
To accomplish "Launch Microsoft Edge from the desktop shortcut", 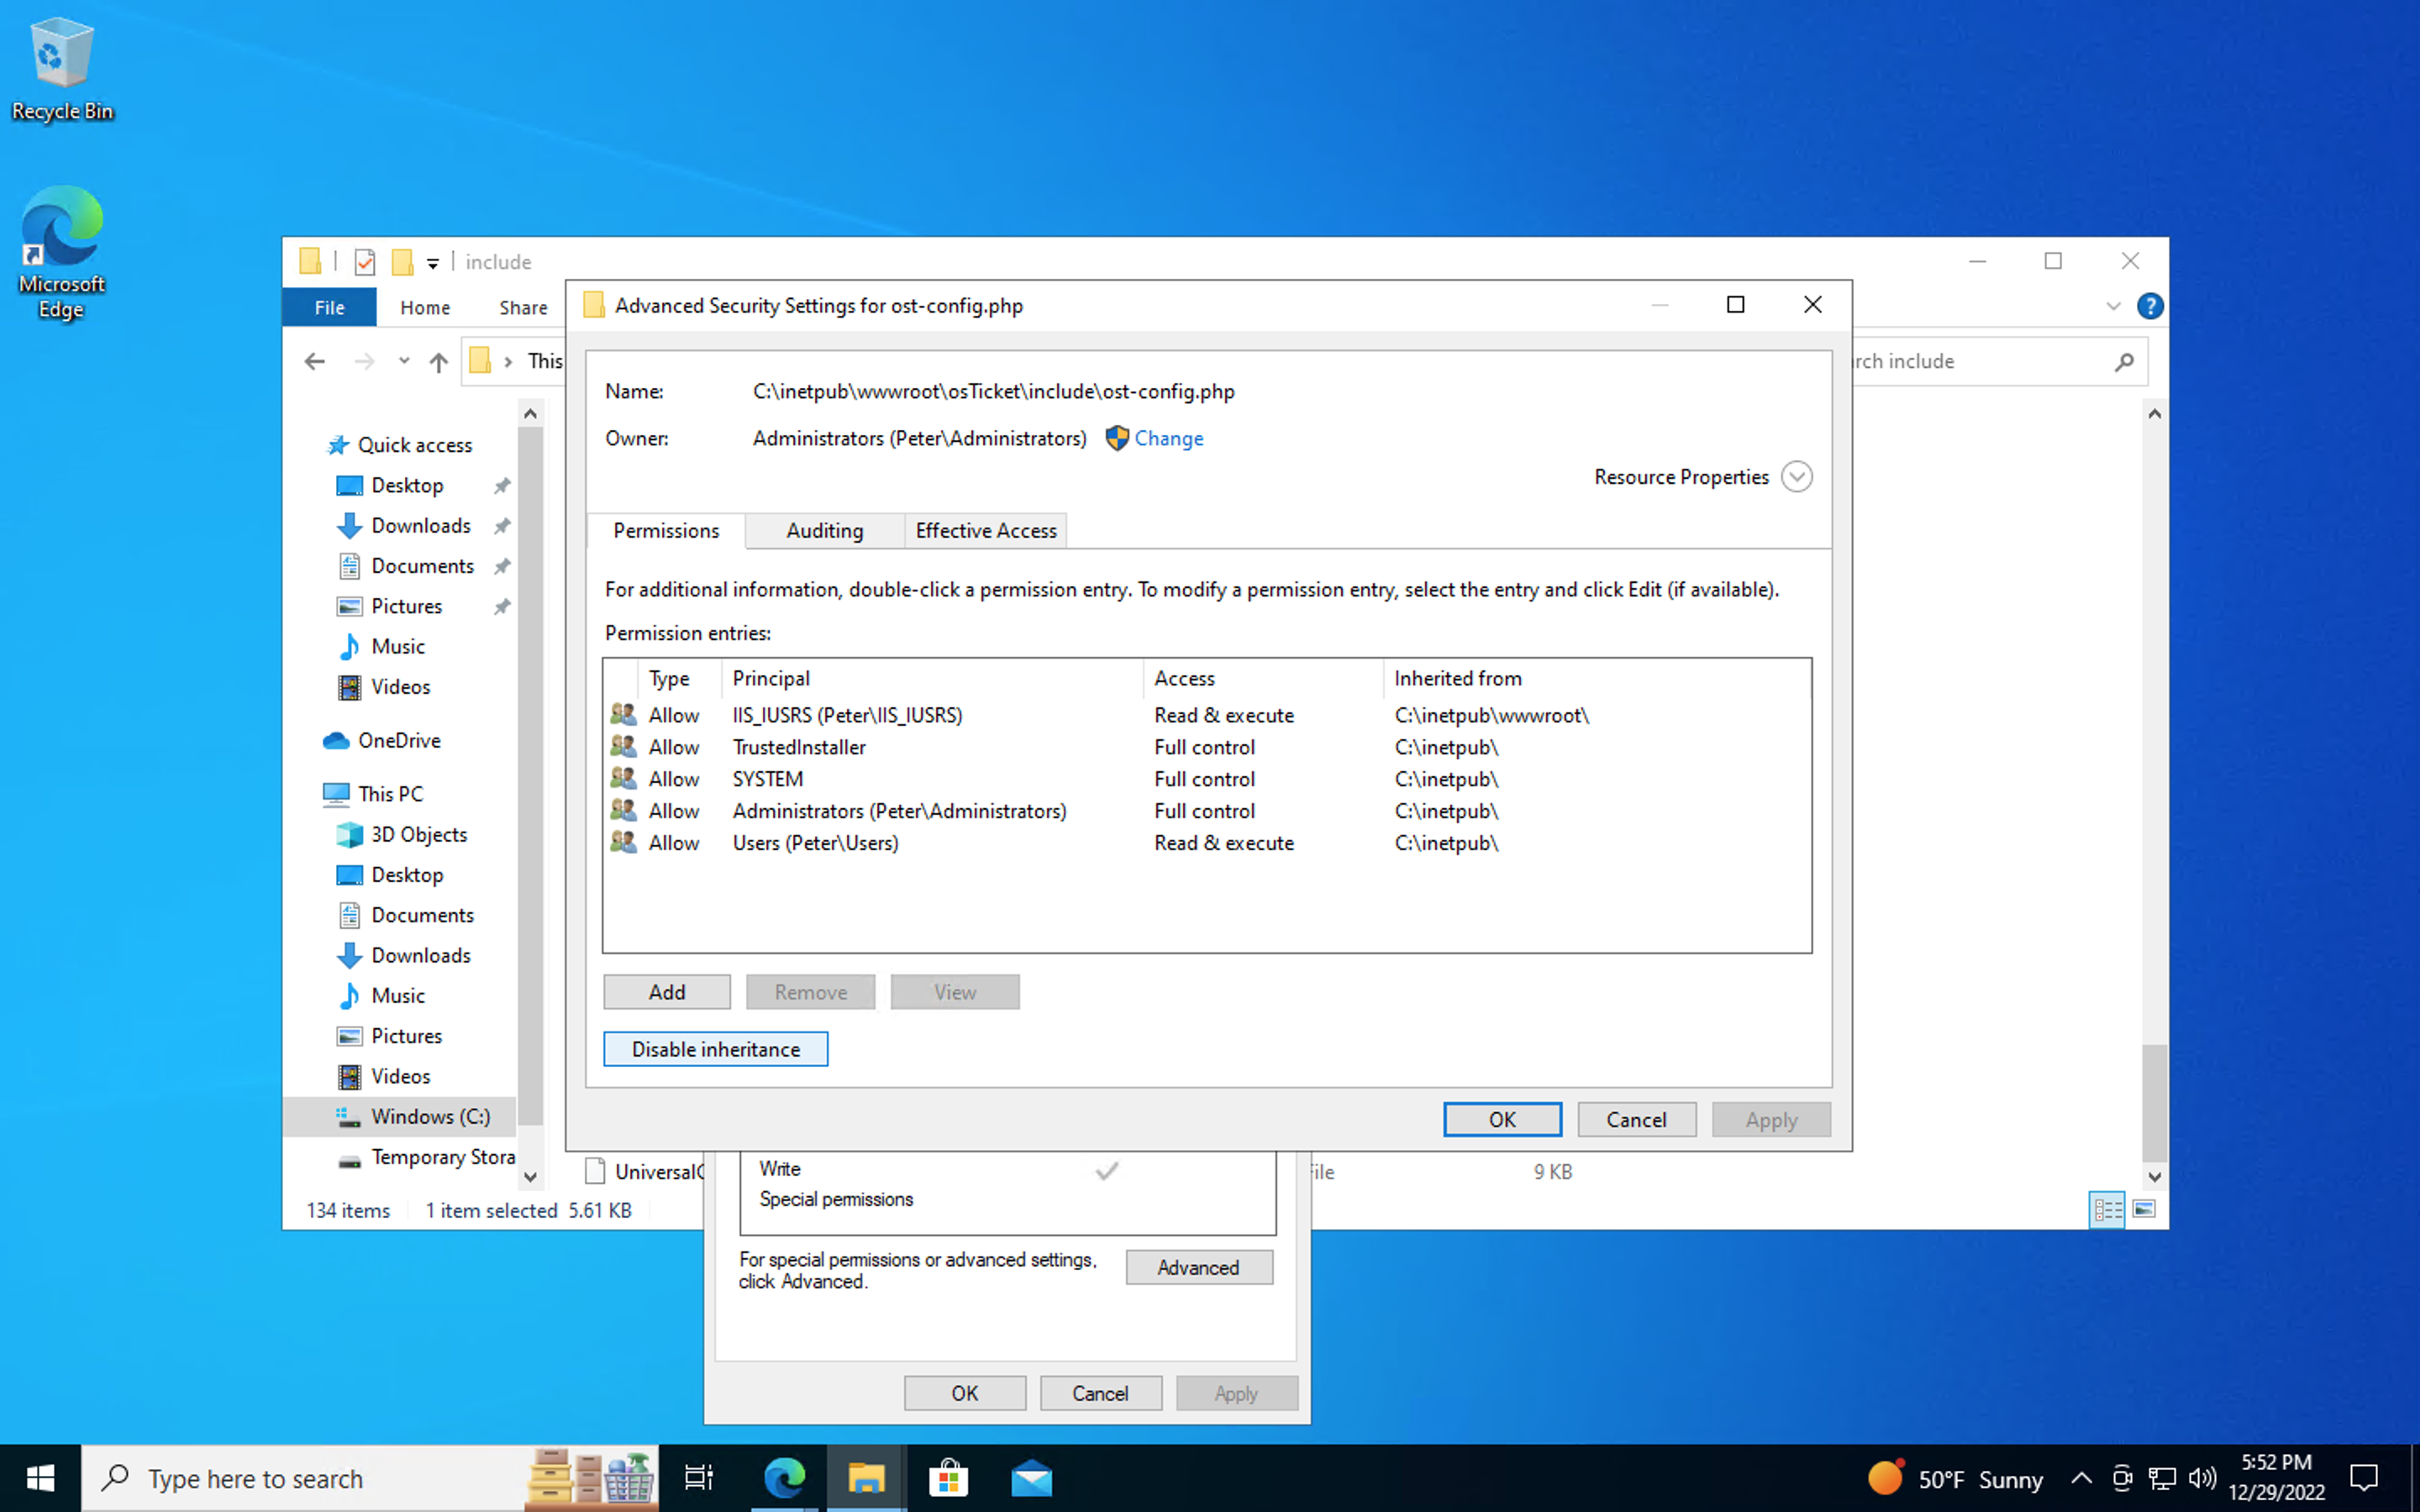I will pos(62,250).
